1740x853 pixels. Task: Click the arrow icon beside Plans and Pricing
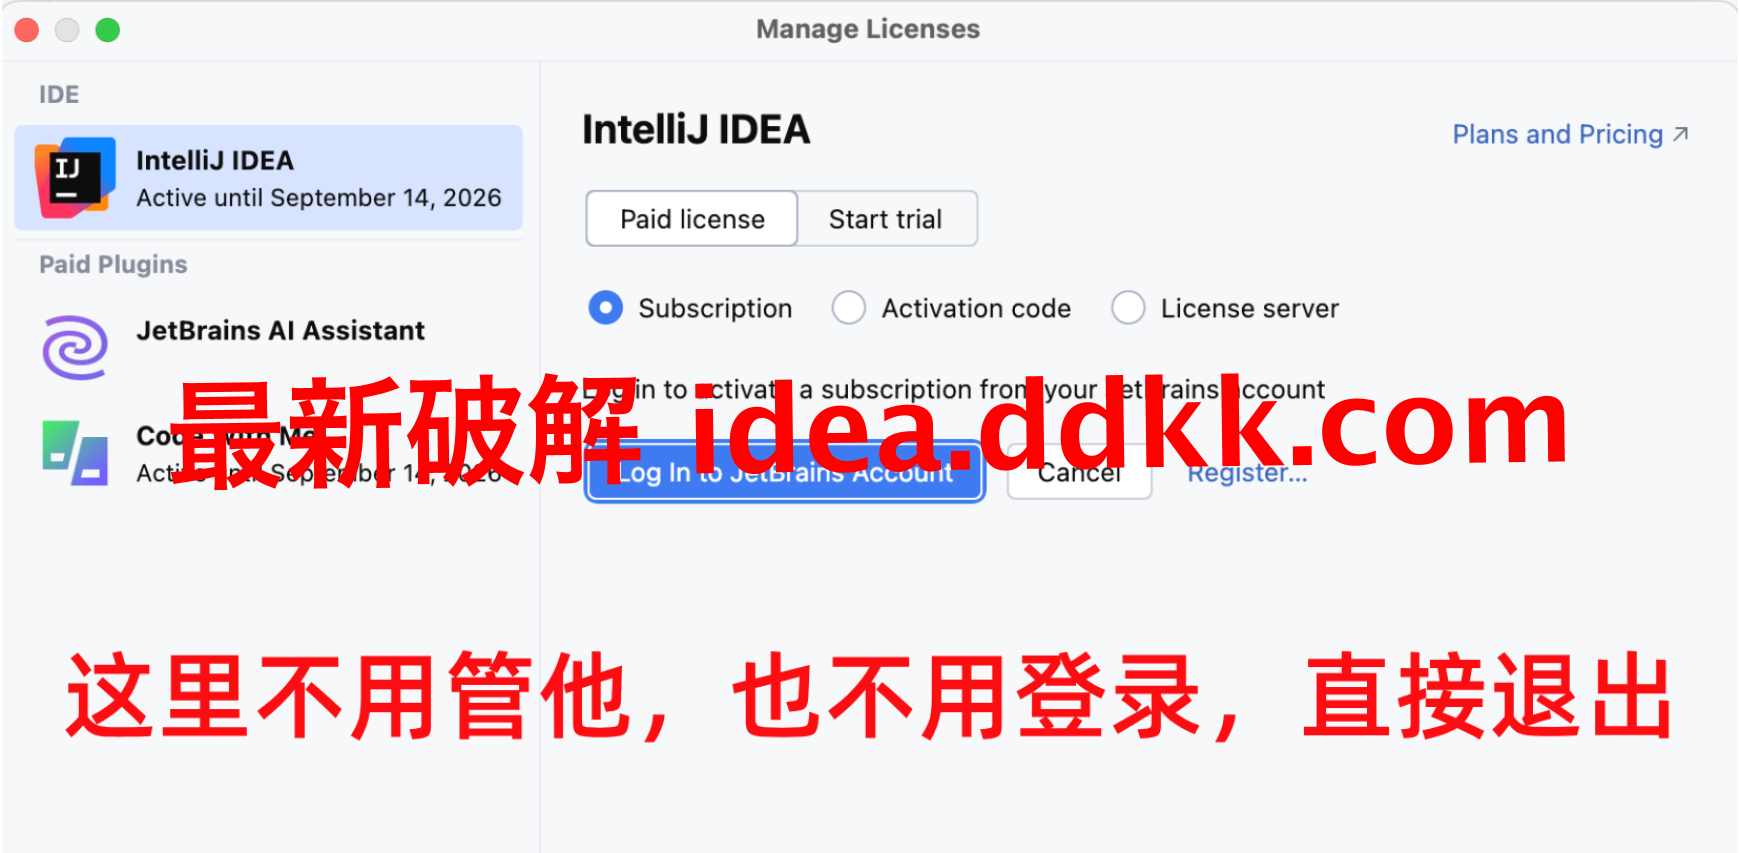pyautogui.click(x=1680, y=134)
